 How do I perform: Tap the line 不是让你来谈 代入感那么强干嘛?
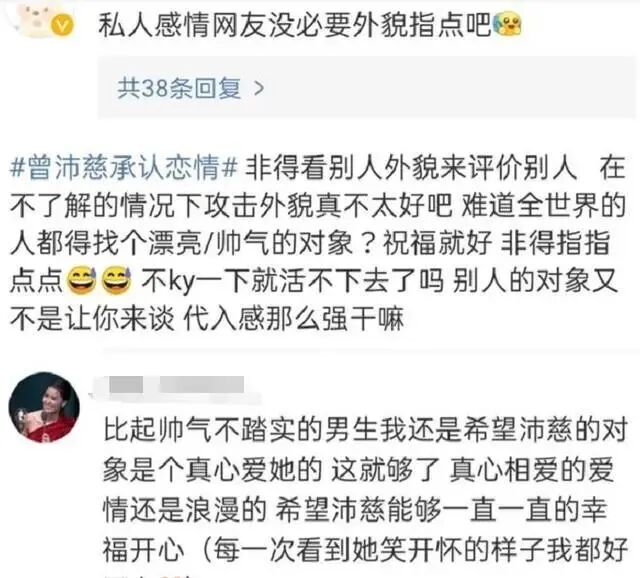click(207, 318)
